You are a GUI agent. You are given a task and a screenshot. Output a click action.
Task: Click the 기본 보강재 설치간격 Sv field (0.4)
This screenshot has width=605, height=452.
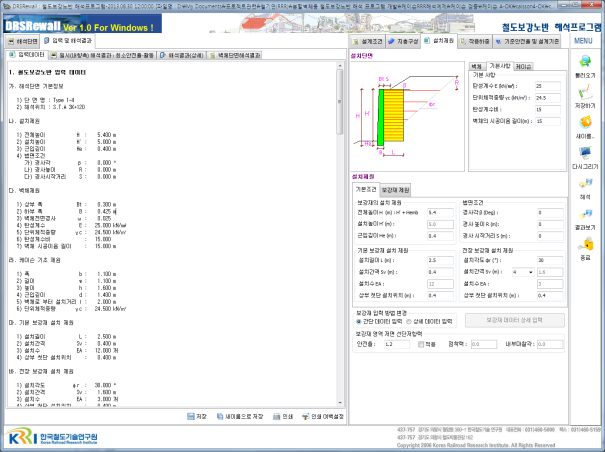point(440,272)
